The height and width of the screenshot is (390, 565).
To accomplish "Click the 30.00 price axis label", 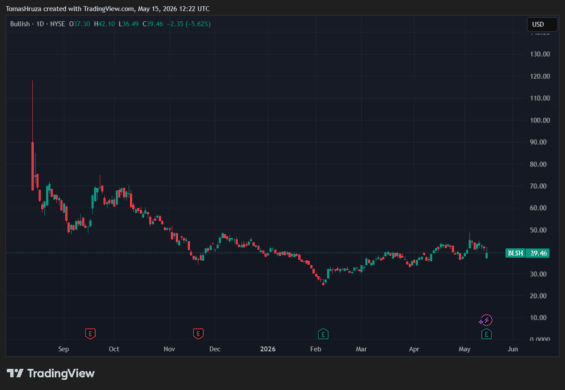I will (538, 274).
